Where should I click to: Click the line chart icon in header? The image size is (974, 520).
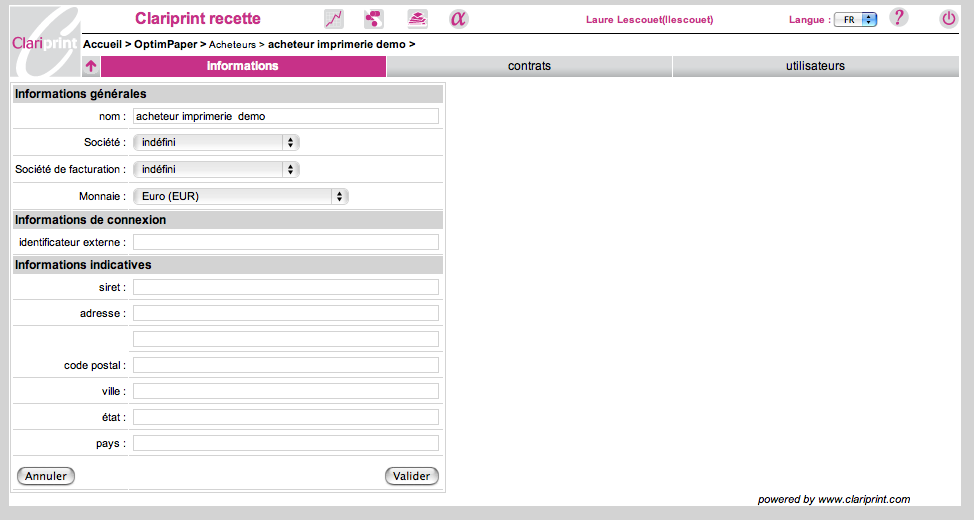334,19
